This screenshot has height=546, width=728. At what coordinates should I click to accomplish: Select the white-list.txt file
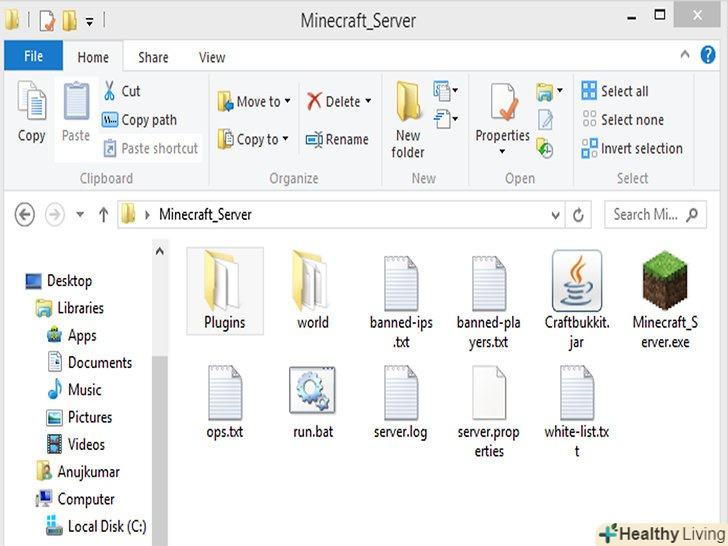pos(577,411)
